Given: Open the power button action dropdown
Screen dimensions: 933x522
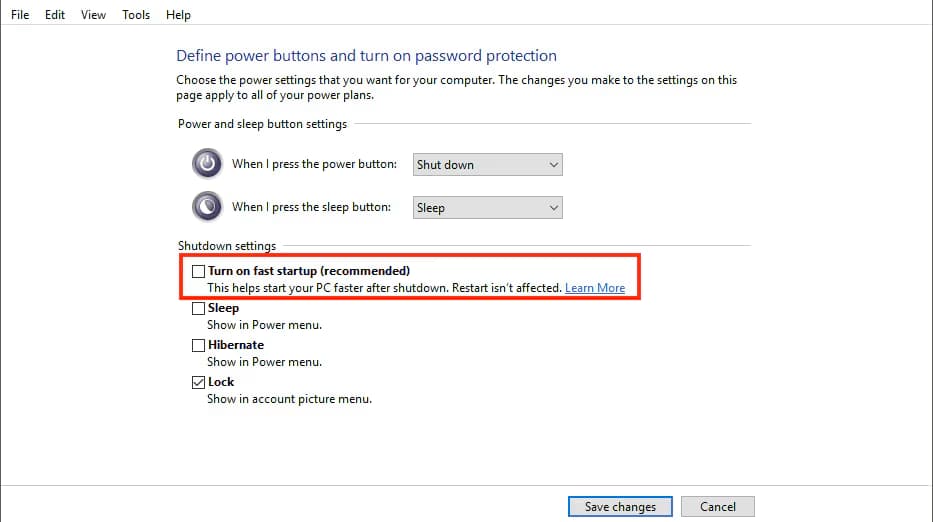Looking at the screenshot, I should click(487, 164).
